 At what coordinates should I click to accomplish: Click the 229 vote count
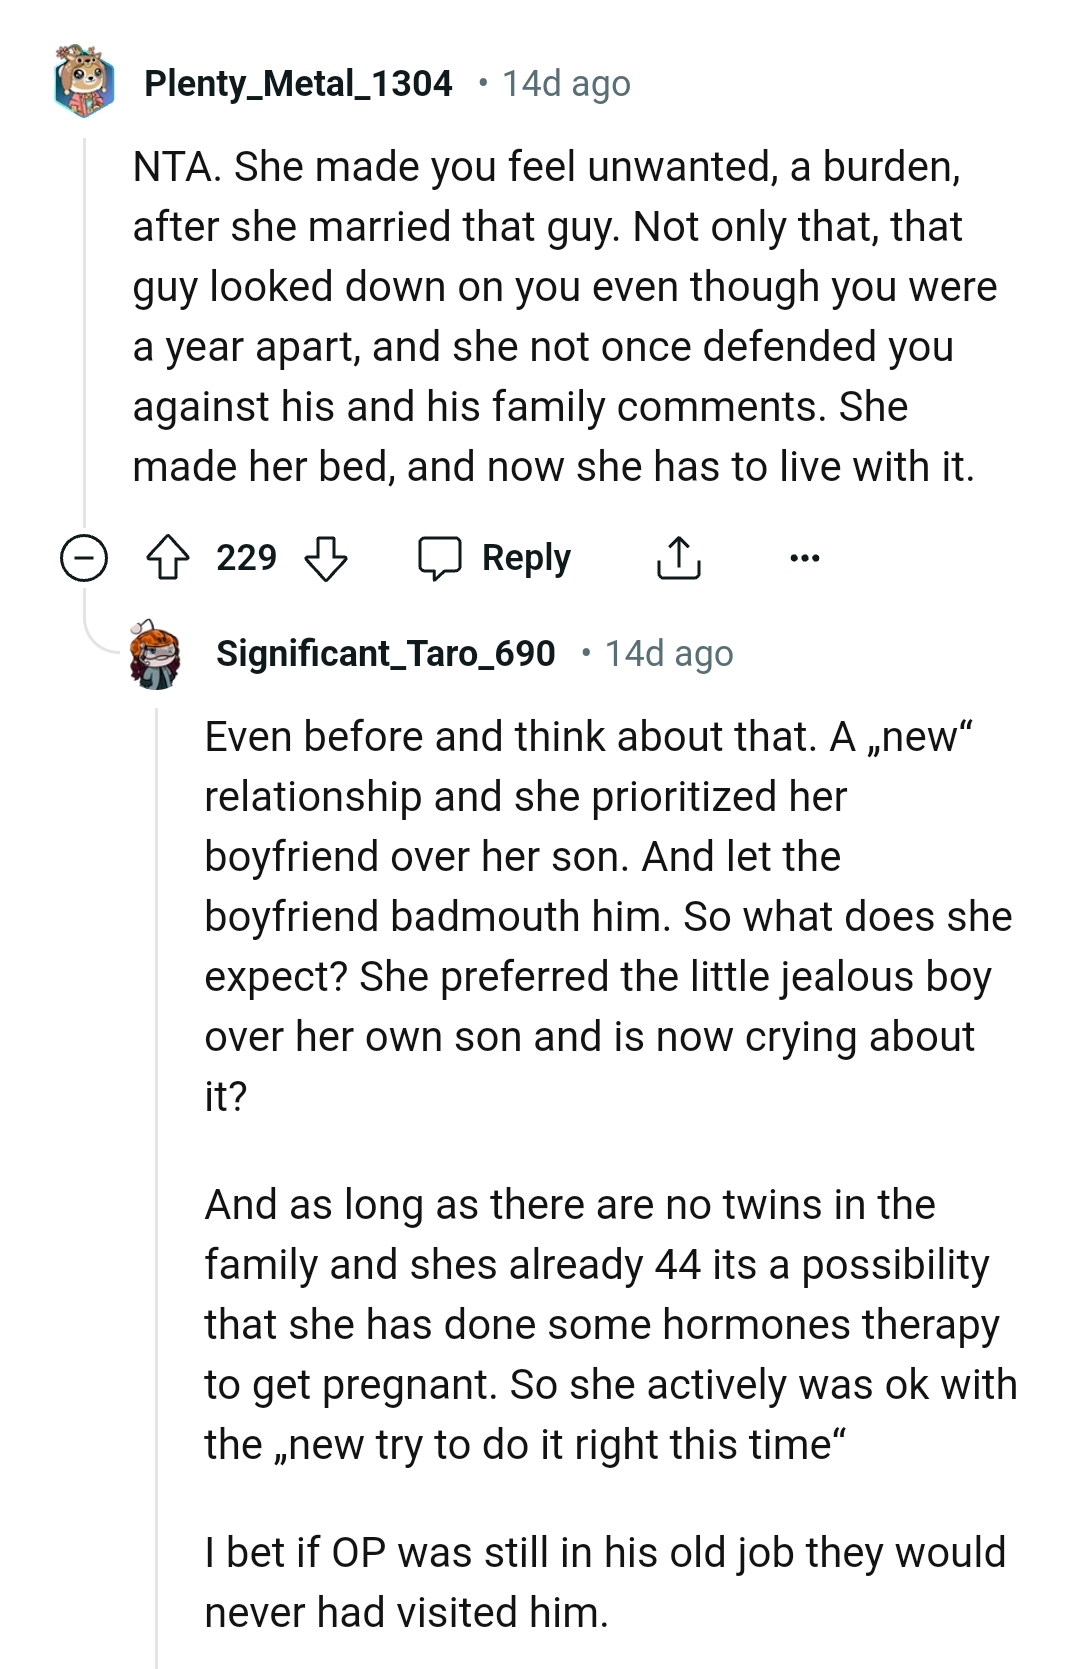click(246, 558)
